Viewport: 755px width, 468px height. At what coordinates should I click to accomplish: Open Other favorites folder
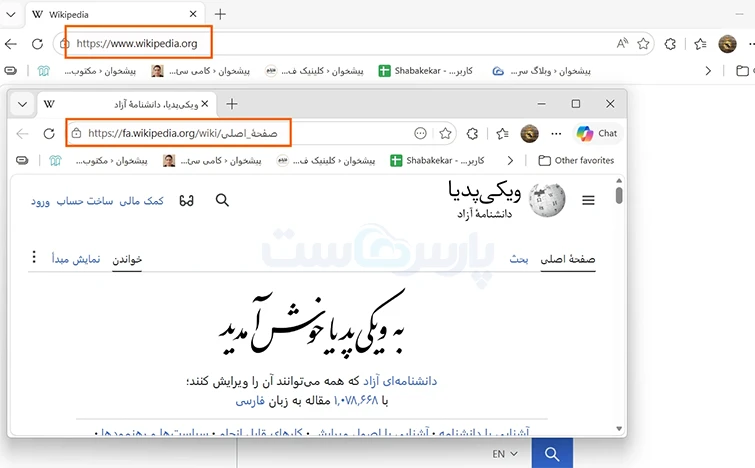click(x=576, y=160)
